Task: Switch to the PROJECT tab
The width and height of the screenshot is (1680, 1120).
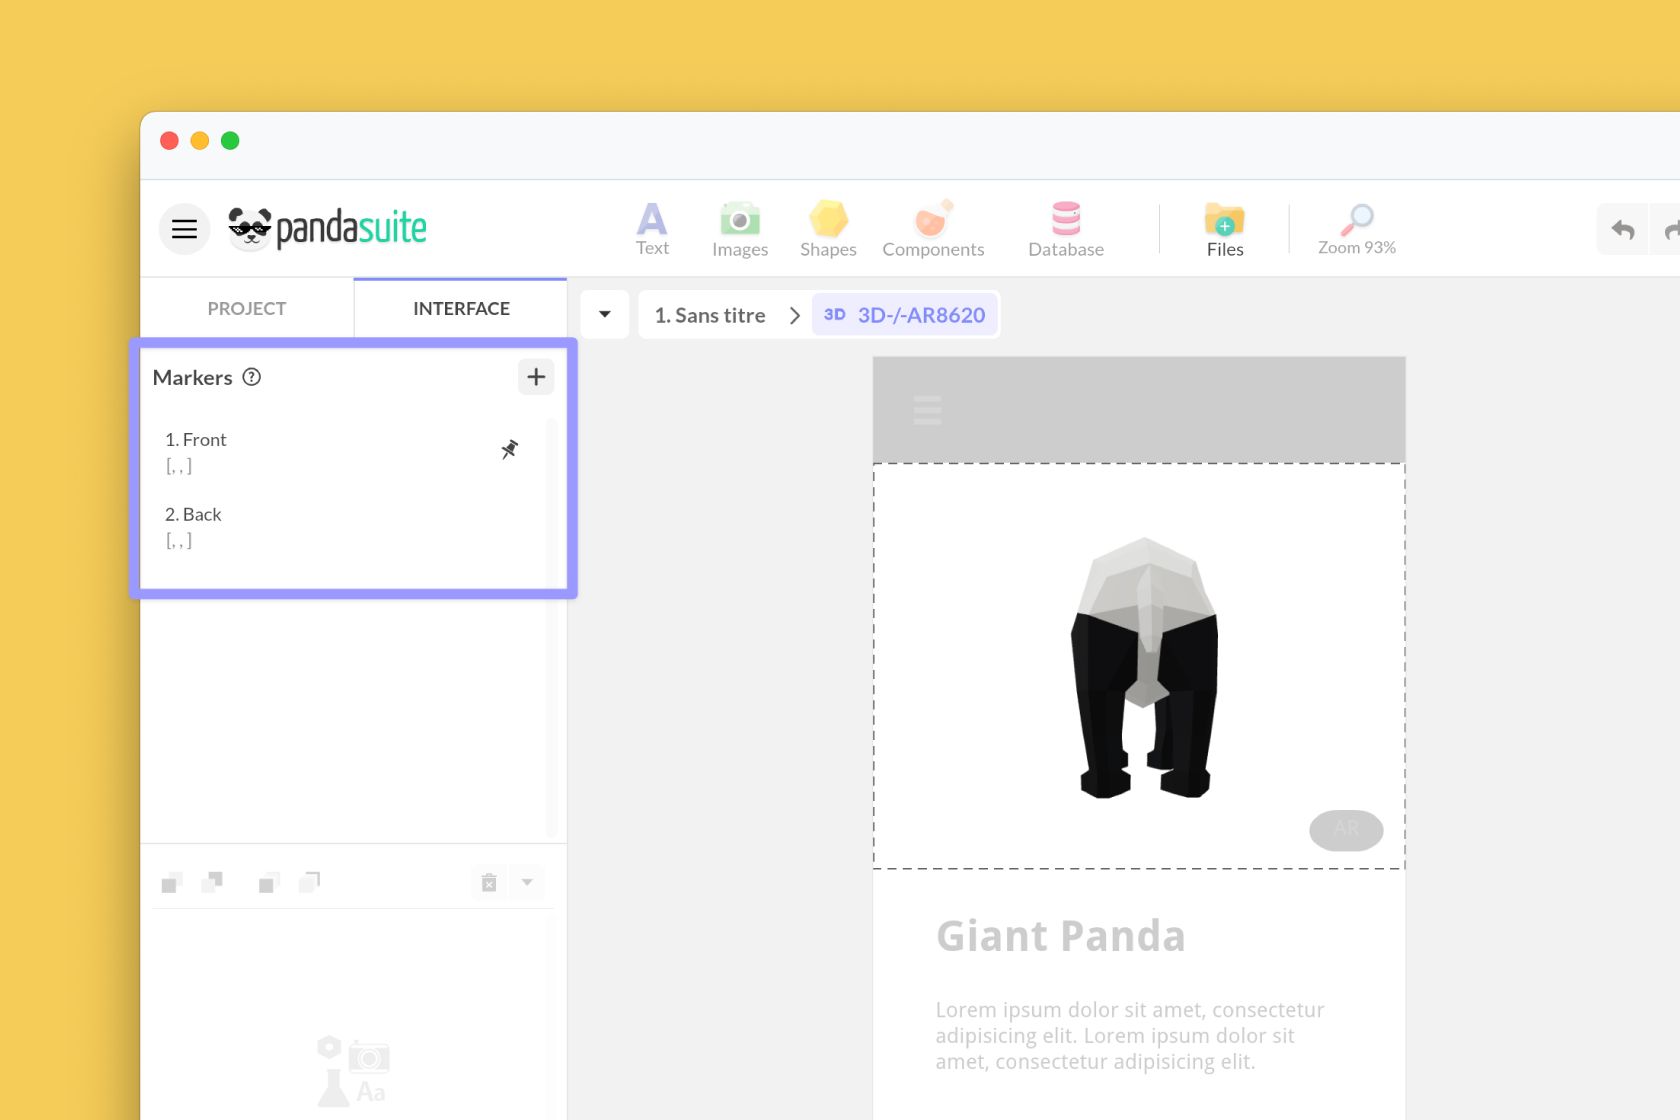Action: point(247,309)
